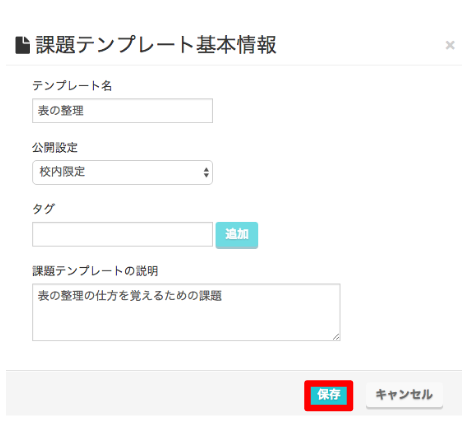Close the 課題テンプレート基本情報 dialog with the X
The width and height of the screenshot is (468, 421).
[450, 45]
